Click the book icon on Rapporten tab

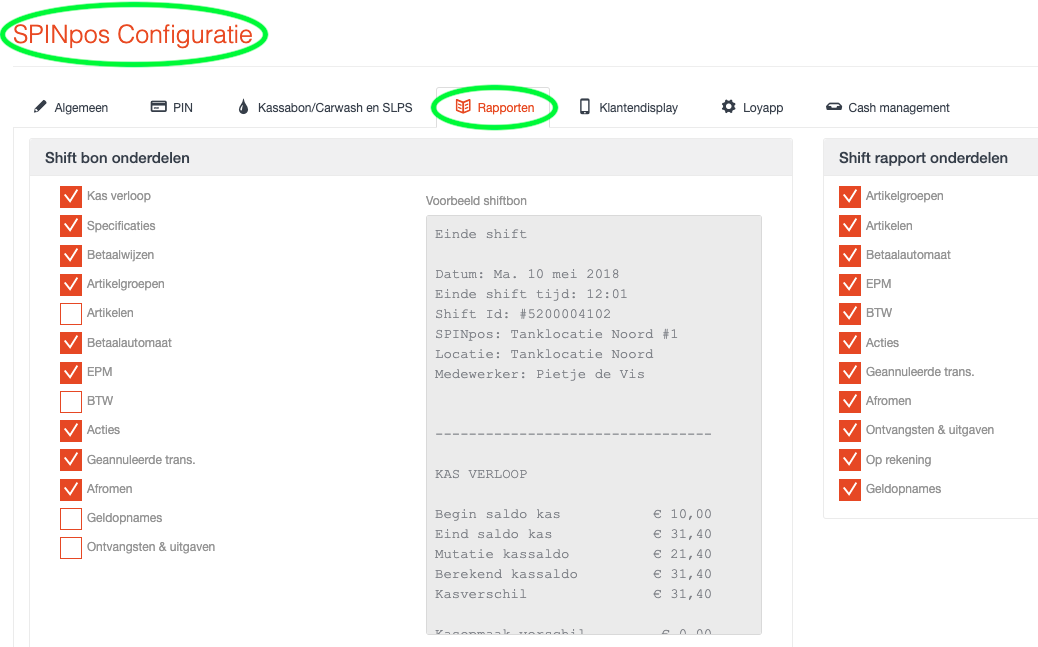pyautogui.click(x=463, y=107)
